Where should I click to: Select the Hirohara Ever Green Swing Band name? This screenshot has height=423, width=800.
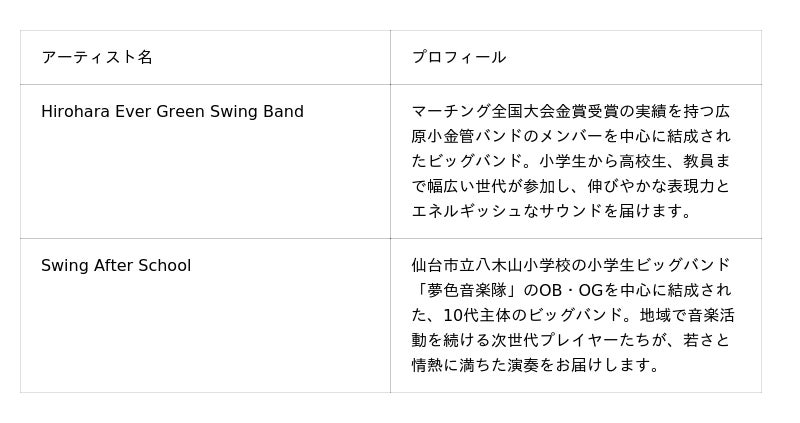pos(172,111)
